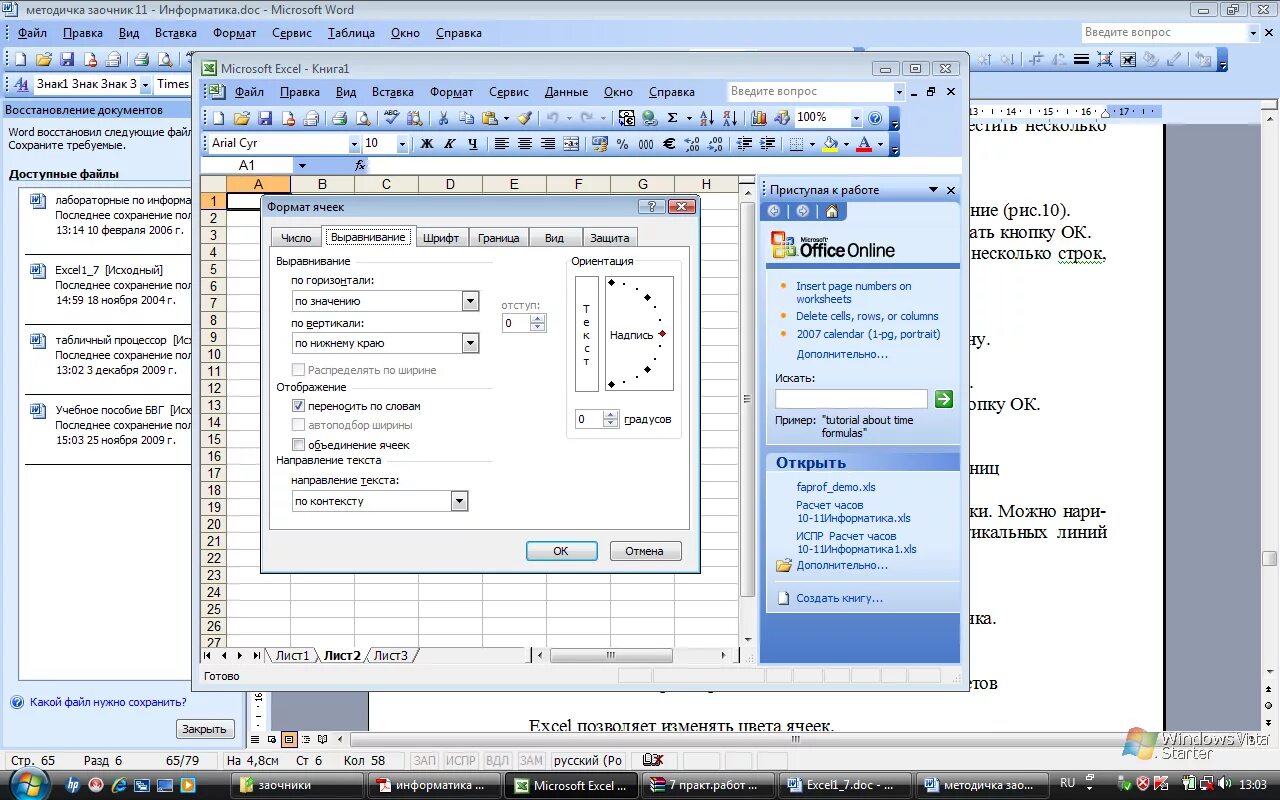1280x800 pixels.
Task: Click 'Закрыть' in Word recovery pane
Action: 205,729
